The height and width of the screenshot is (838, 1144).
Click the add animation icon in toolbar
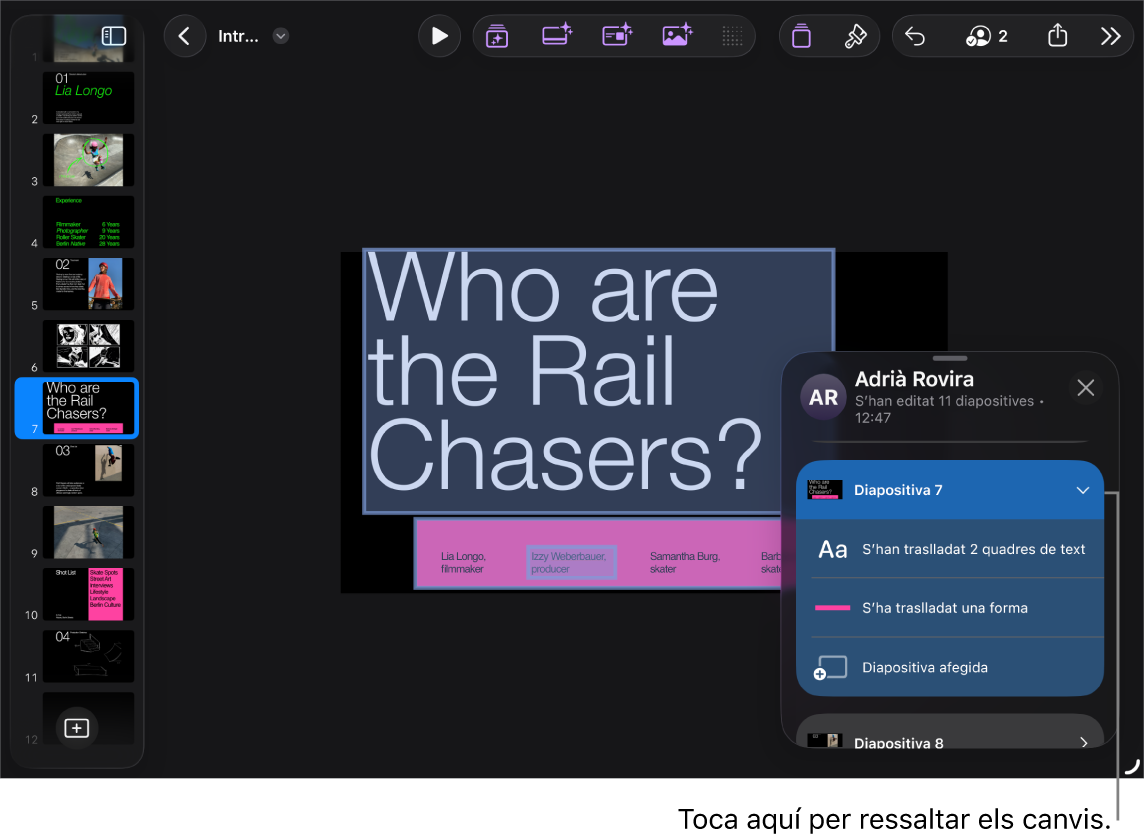[497, 36]
